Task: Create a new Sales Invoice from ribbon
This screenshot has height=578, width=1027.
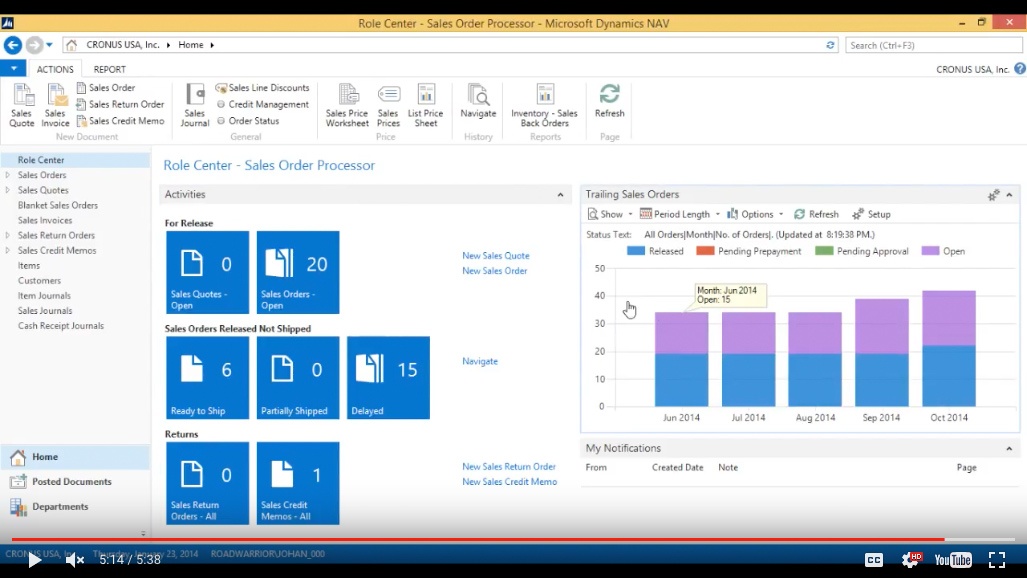Action: click(x=55, y=105)
